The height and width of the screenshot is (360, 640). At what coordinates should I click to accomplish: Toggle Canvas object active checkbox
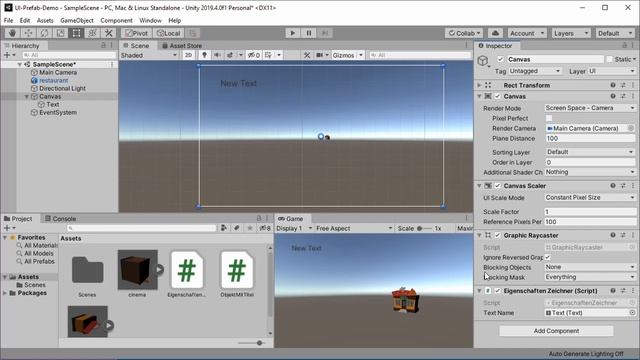point(500,59)
